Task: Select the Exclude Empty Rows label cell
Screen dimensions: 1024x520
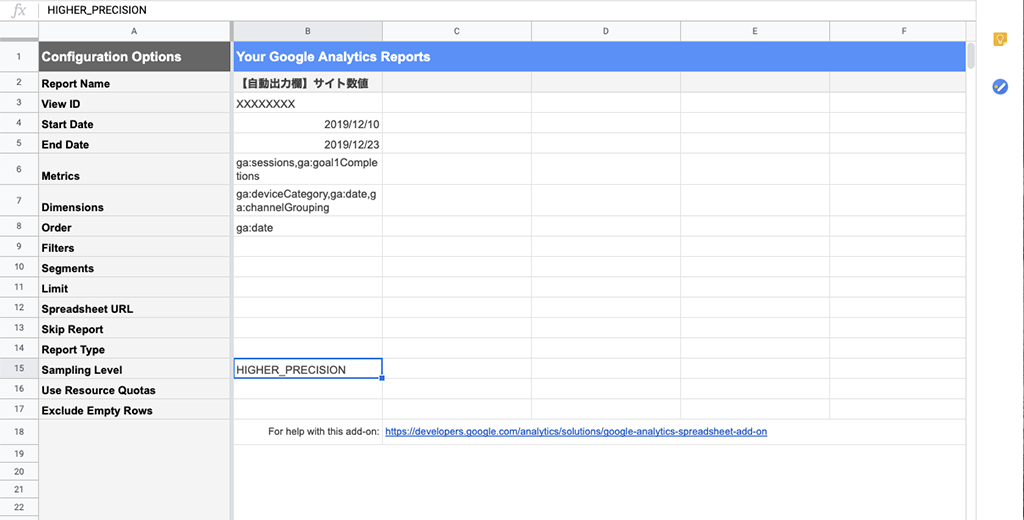Action: [x=135, y=409]
